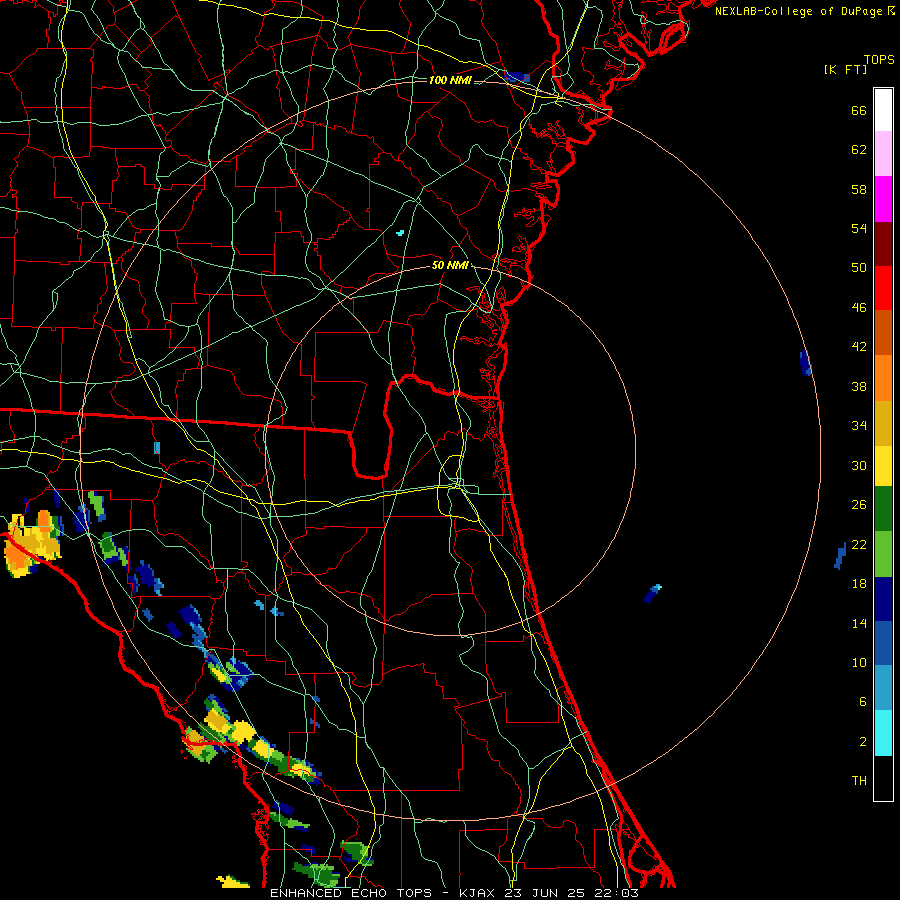Click the legend value 26
The height and width of the screenshot is (900, 900).
tap(859, 505)
